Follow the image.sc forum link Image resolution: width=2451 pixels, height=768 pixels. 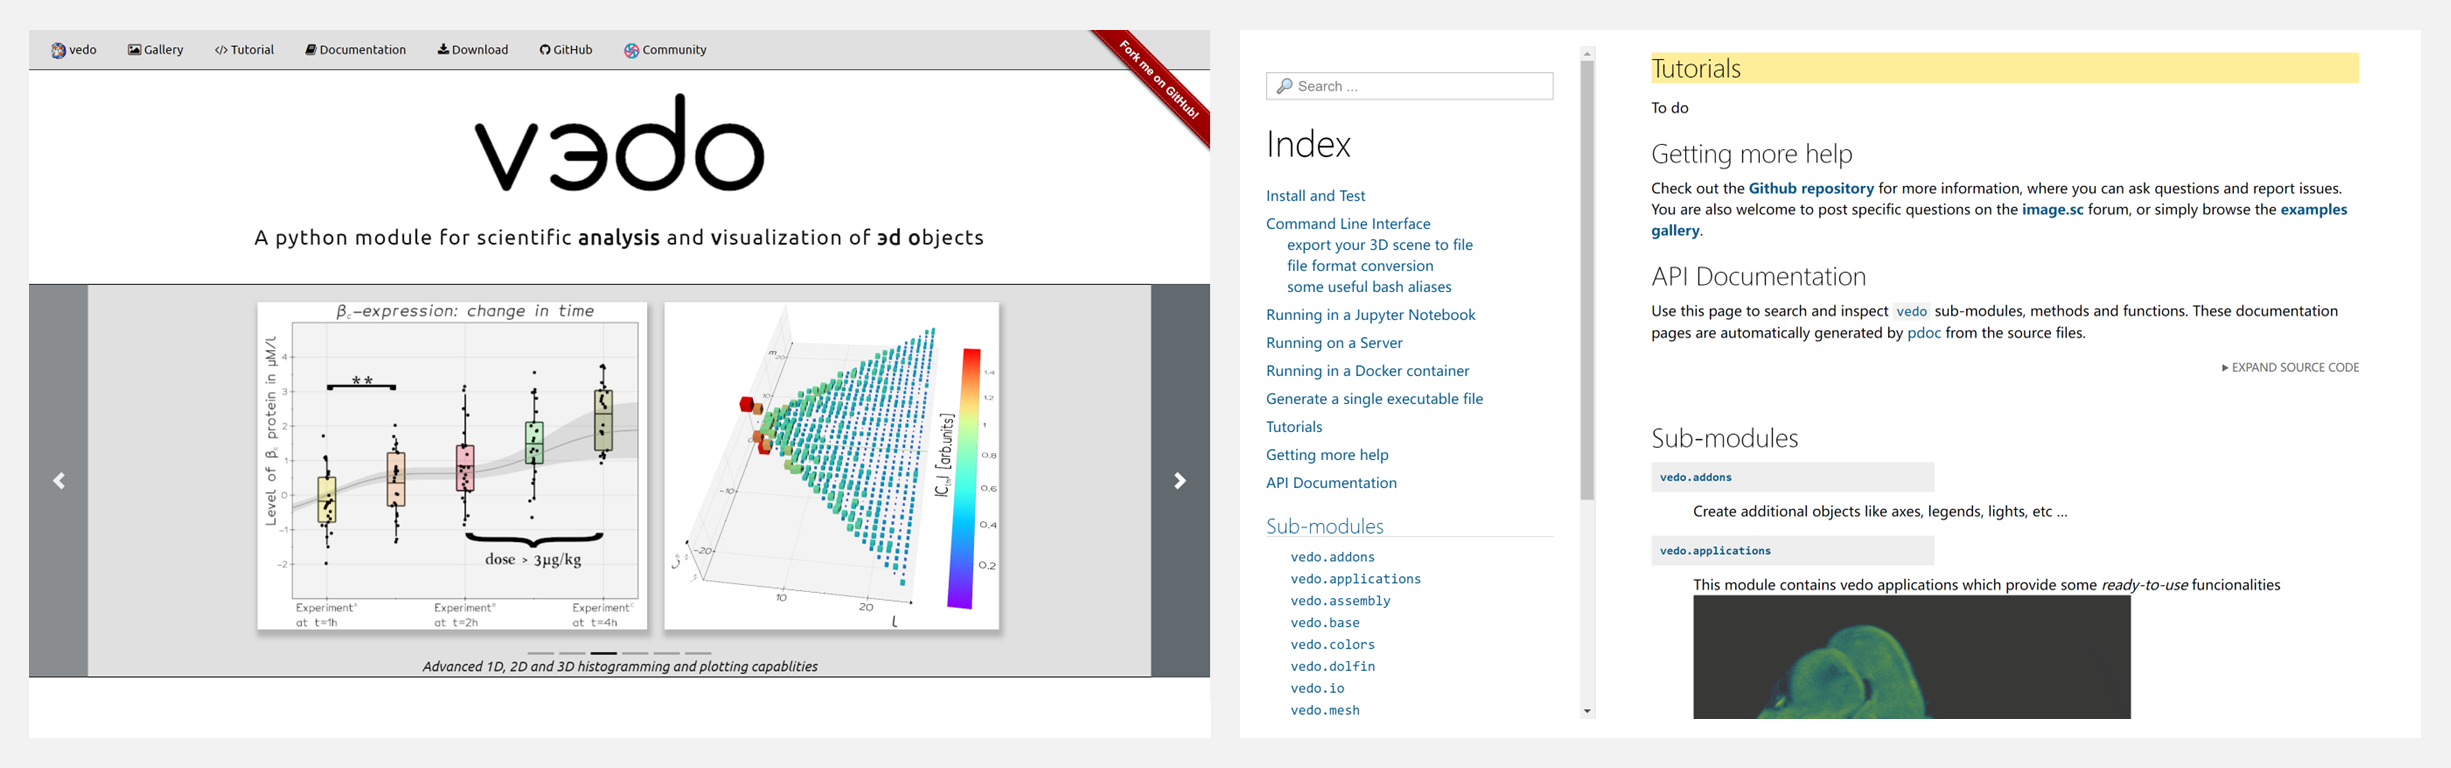2052,210
